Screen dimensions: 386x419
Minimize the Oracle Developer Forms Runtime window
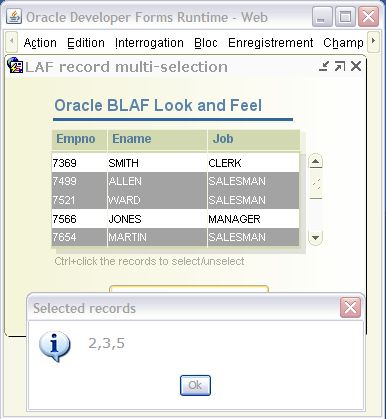click(x=322, y=16)
